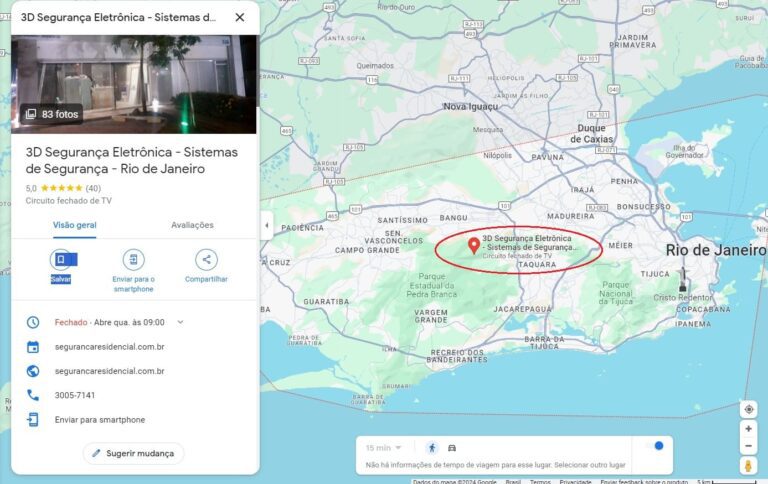Click the Salvar bookmark icon
This screenshot has width=768, height=484.
coord(61,260)
